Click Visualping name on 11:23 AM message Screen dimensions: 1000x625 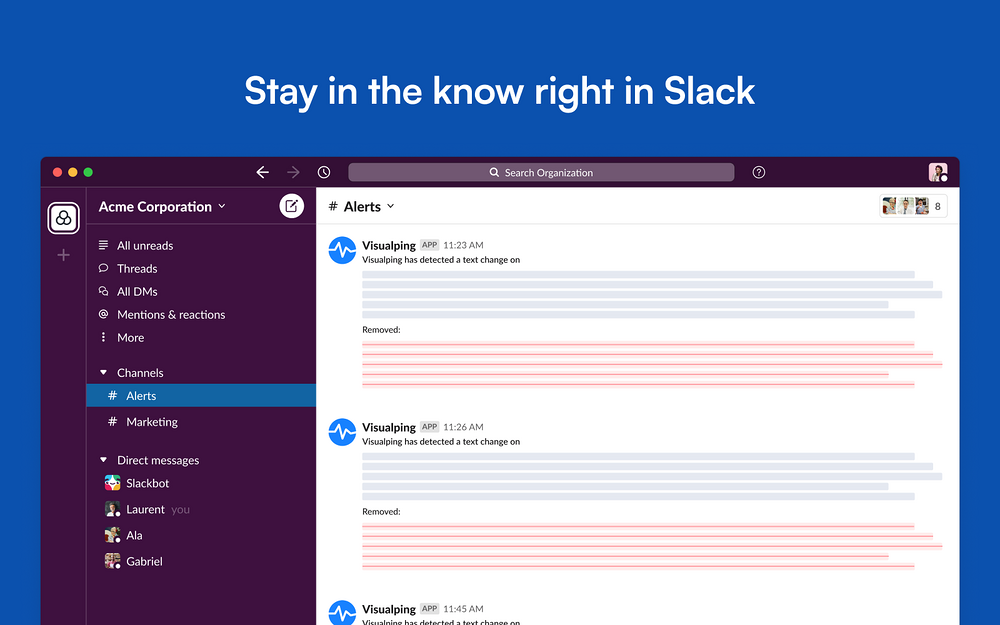click(x=389, y=246)
